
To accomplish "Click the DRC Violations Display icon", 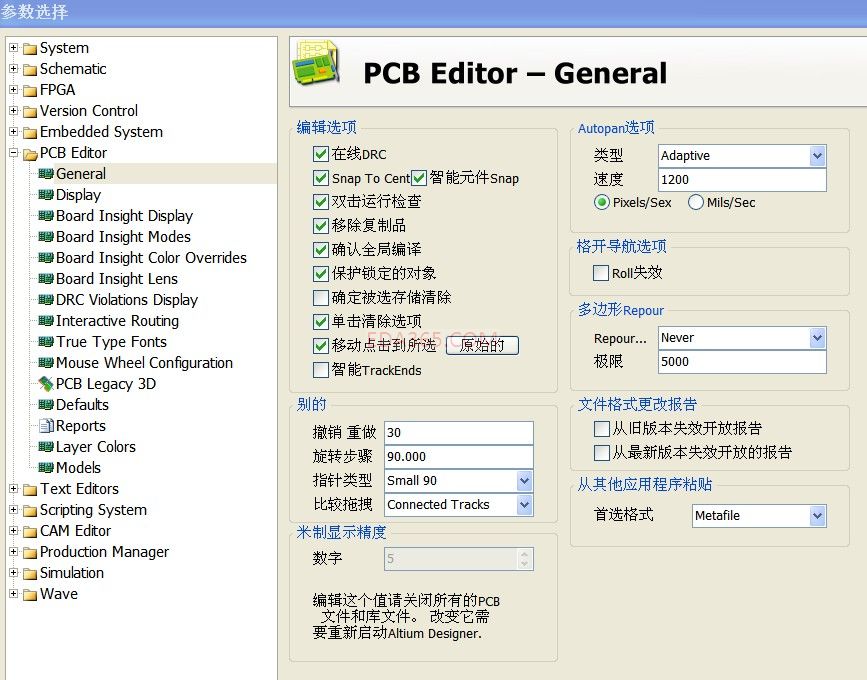I will (46, 300).
